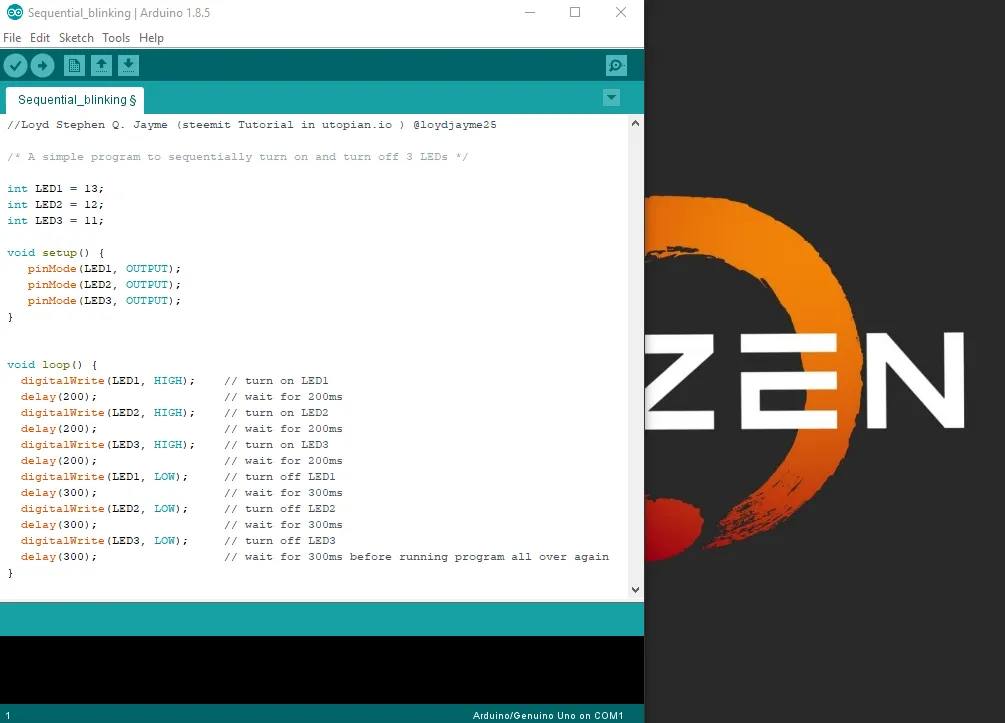Minimize the Arduino window
The image size is (1005, 723).
click(530, 12)
